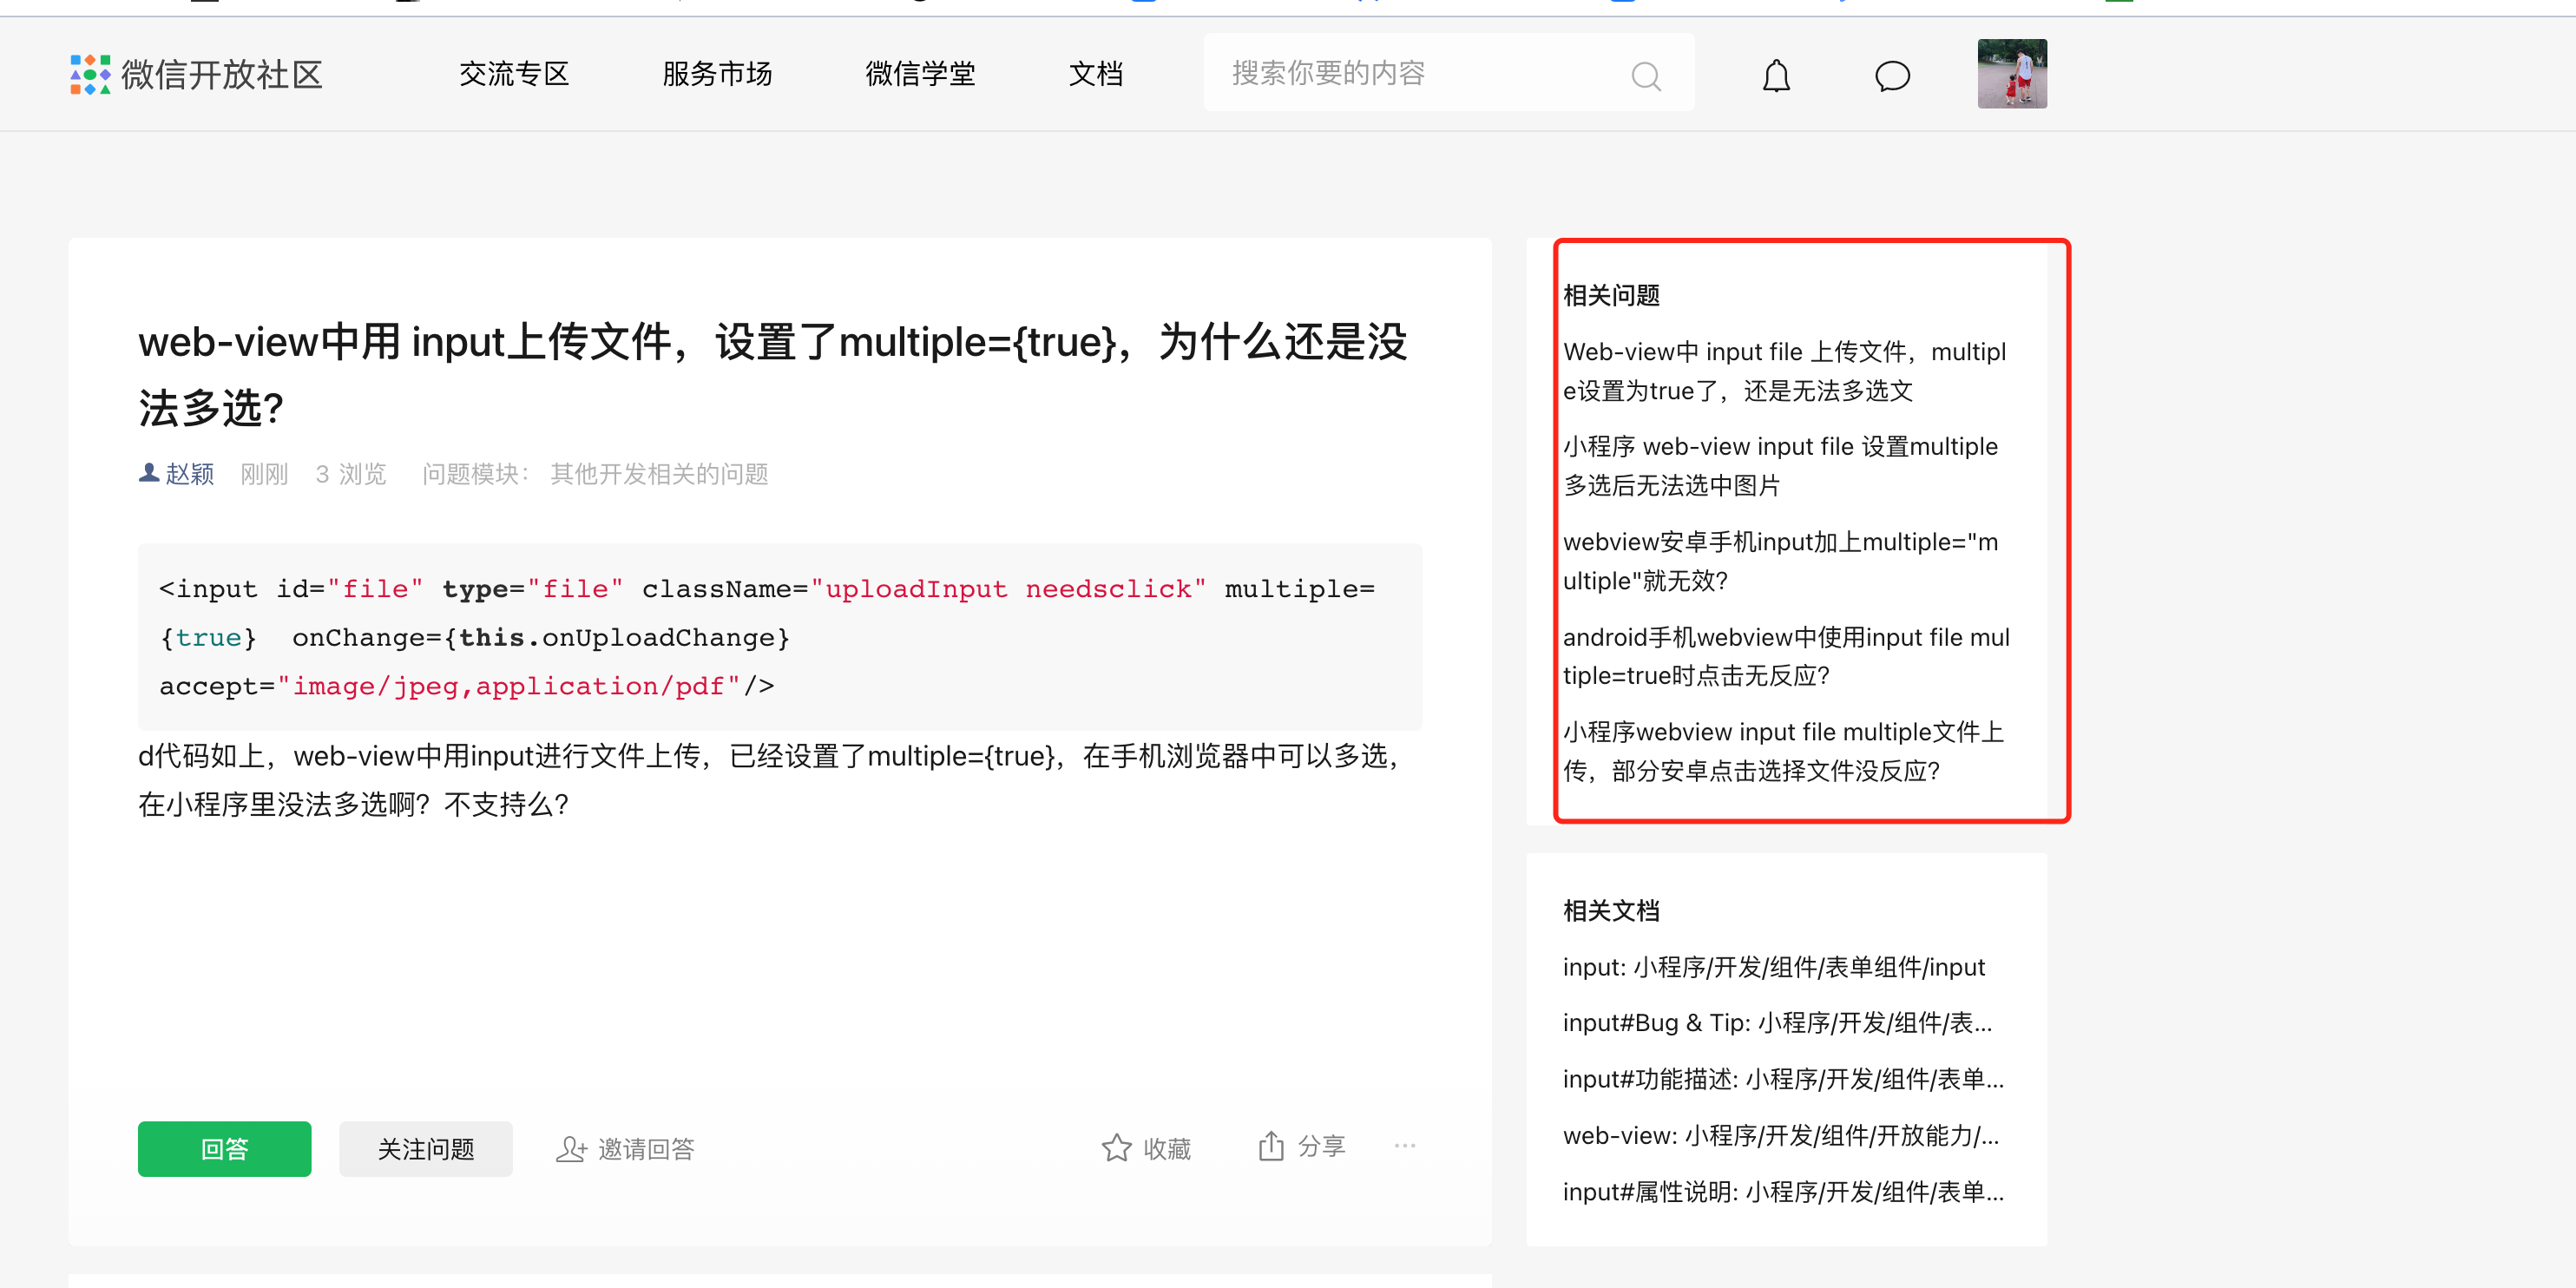2576x1288 pixels.
Task: Click author name 赵颖
Action: point(190,474)
